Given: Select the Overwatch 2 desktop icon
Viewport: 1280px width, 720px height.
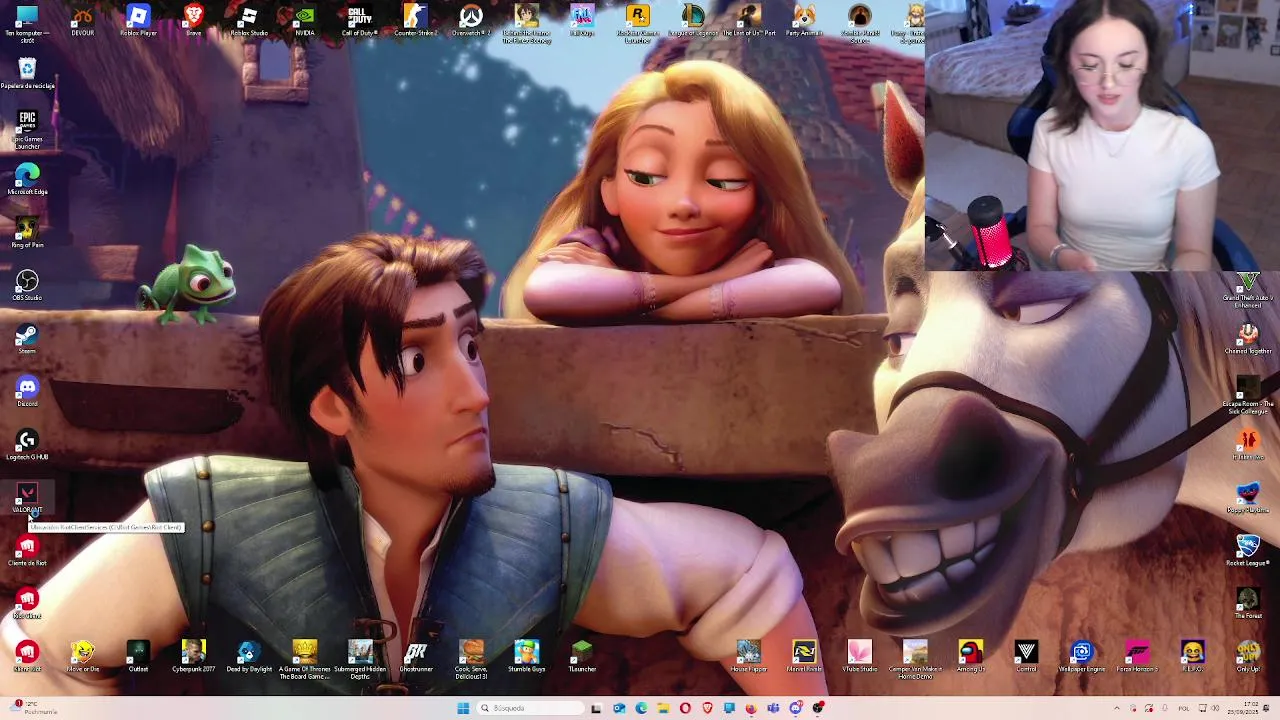Looking at the screenshot, I should [x=471, y=21].
